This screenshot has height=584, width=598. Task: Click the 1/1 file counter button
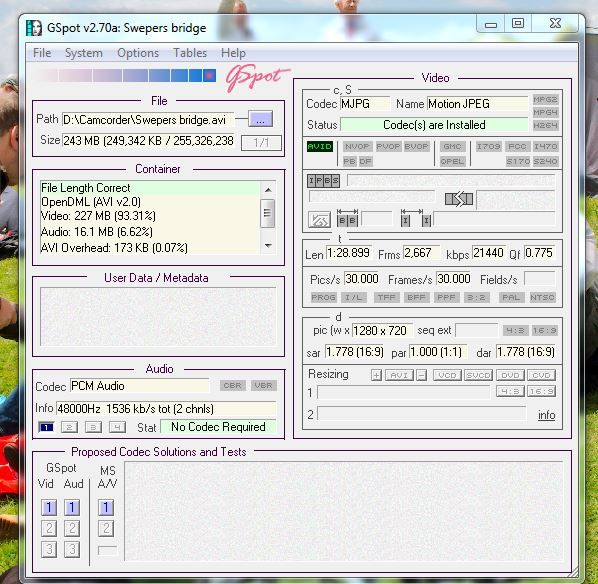click(262, 143)
